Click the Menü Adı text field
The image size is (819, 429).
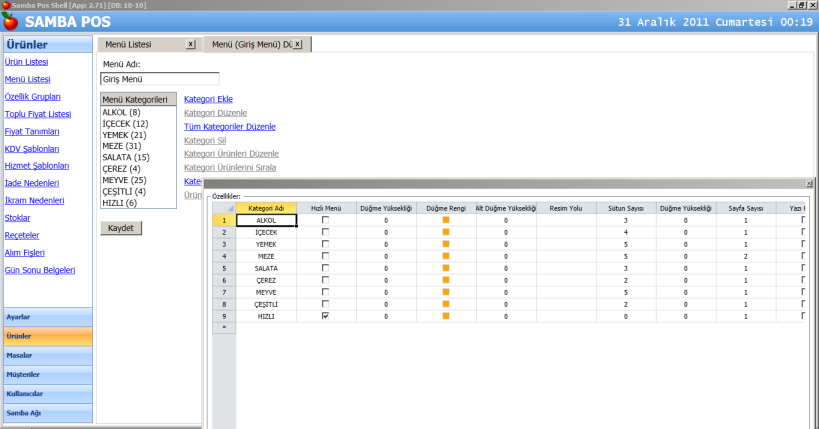160,78
